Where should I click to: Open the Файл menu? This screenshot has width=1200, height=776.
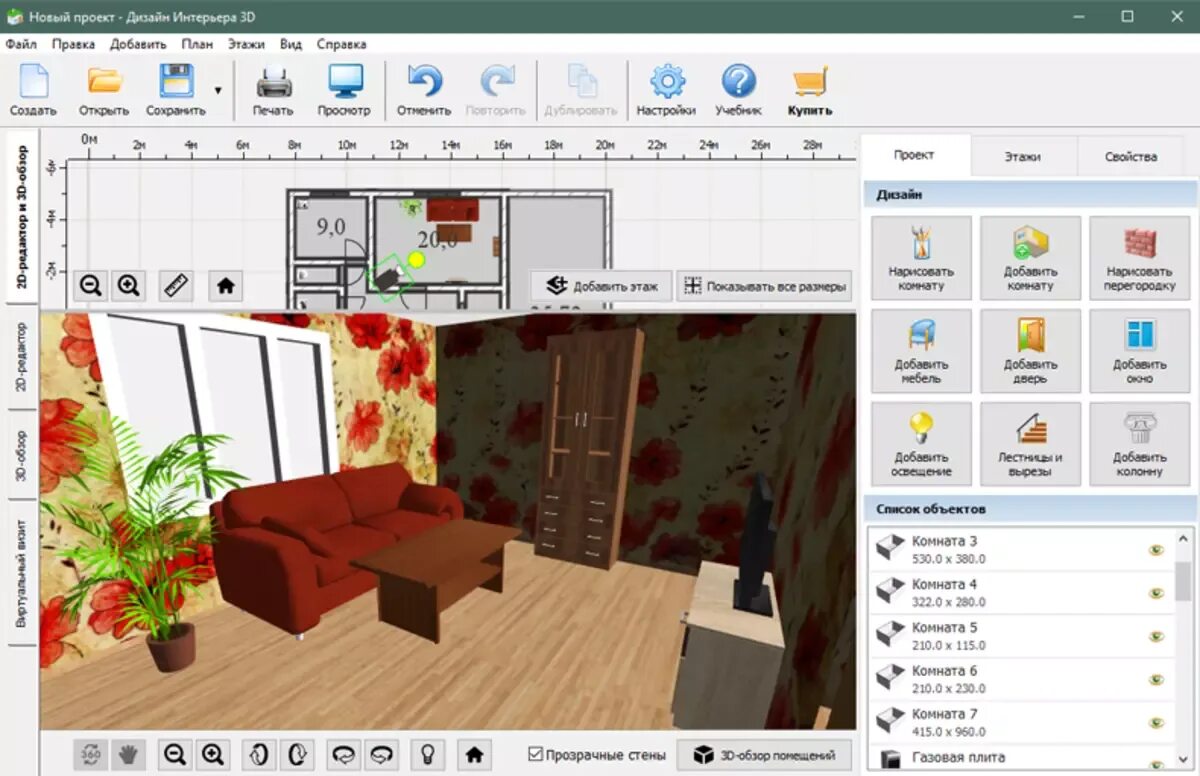[x=21, y=44]
